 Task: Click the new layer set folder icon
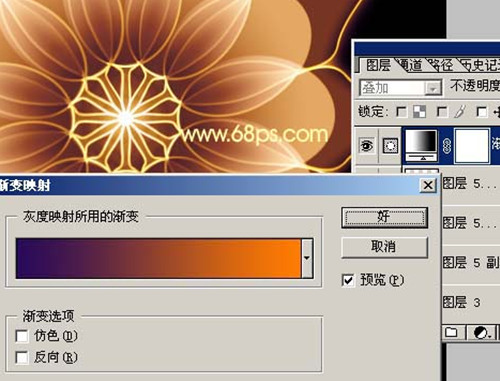[452, 332]
